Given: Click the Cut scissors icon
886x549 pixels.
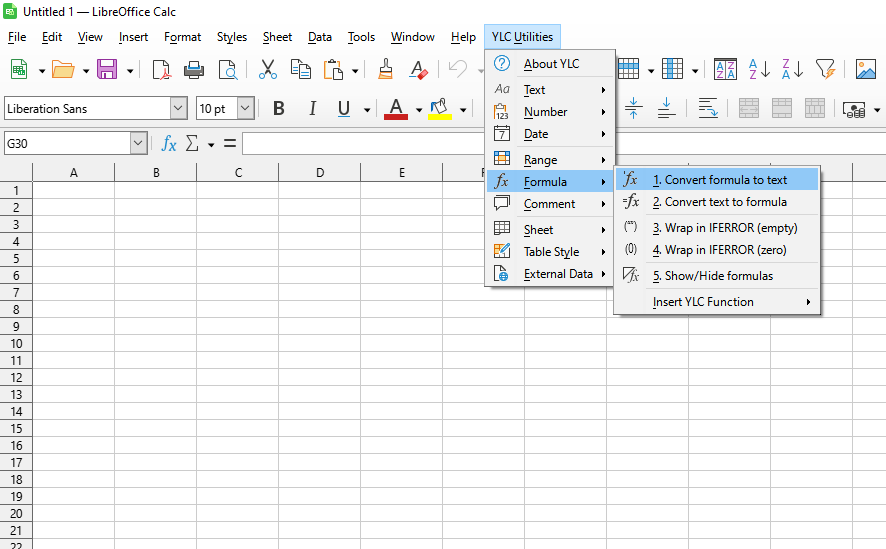Looking at the screenshot, I should pyautogui.click(x=267, y=69).
